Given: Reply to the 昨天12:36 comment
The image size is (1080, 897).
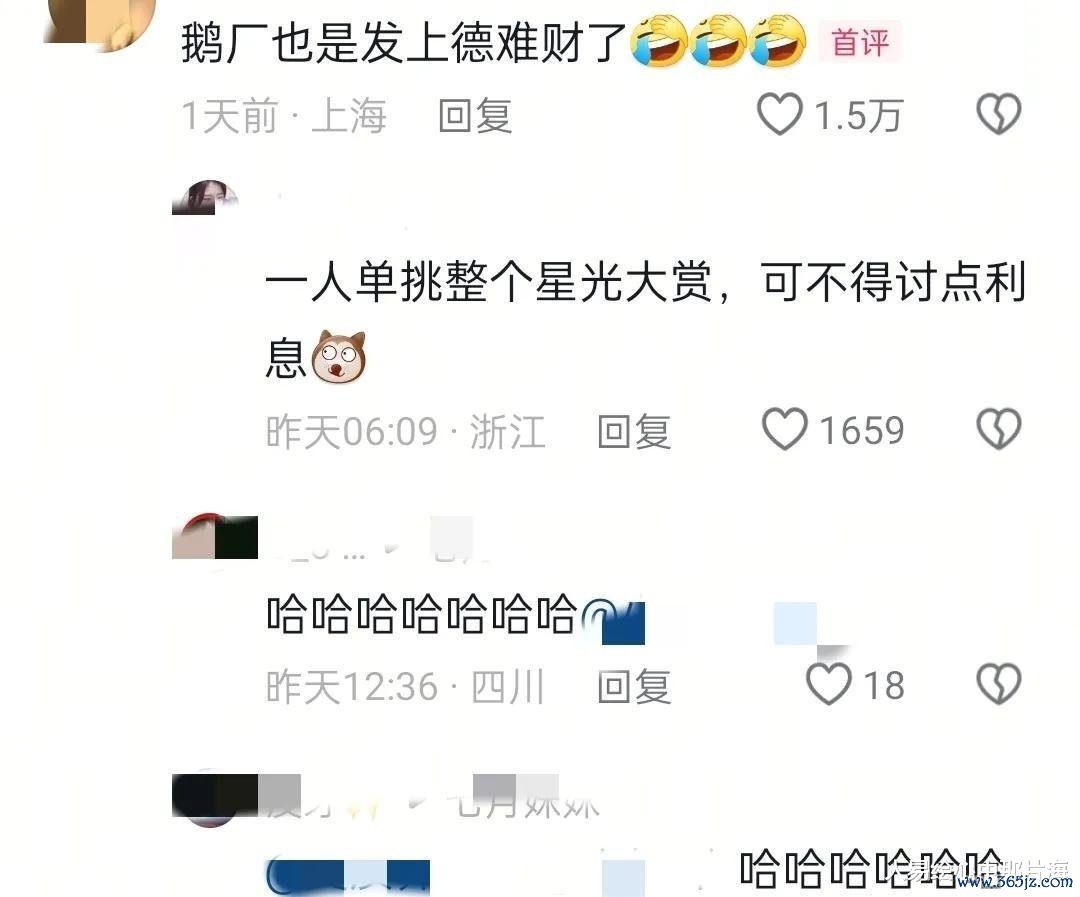Looking at the screenshot, I should tap(634, 686).
